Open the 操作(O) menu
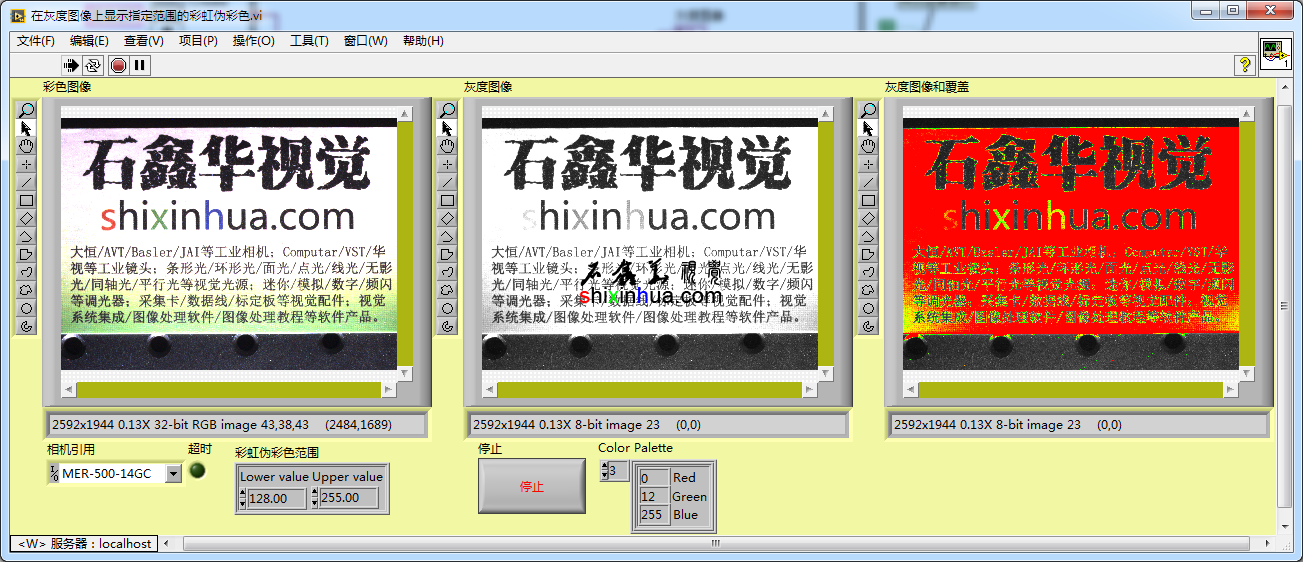 [x=253, y=41]
